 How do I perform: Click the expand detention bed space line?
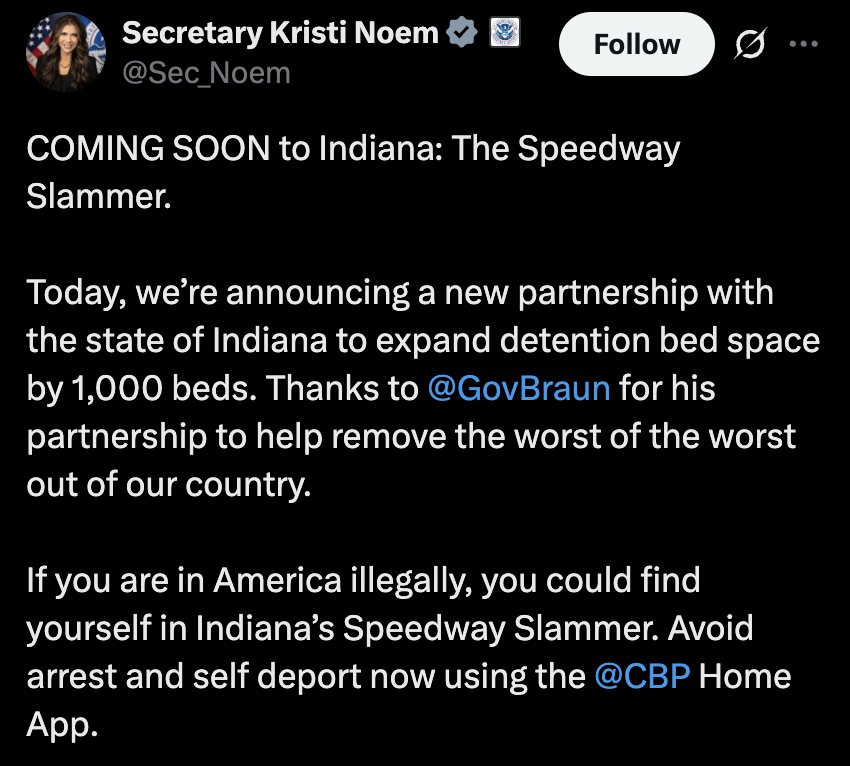pyautogui.click(x=597, y=341)
